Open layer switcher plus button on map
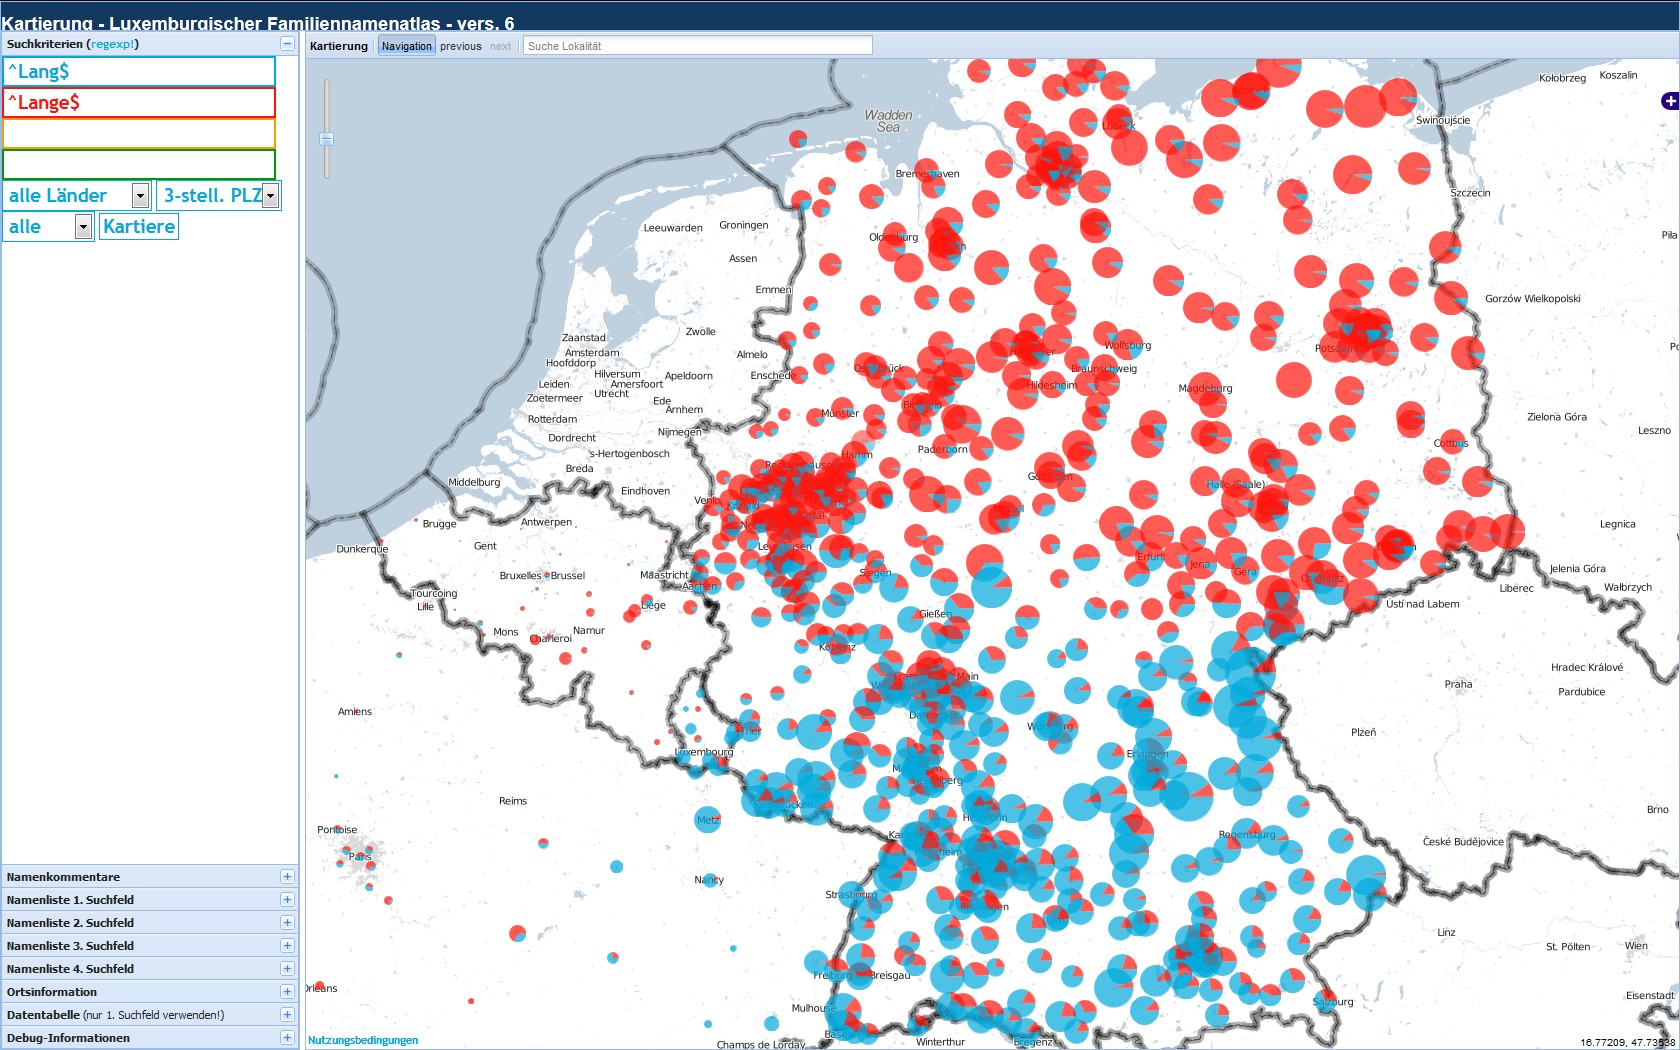This screenshot has width=1680, height=1050. [x=1669, y=101]
